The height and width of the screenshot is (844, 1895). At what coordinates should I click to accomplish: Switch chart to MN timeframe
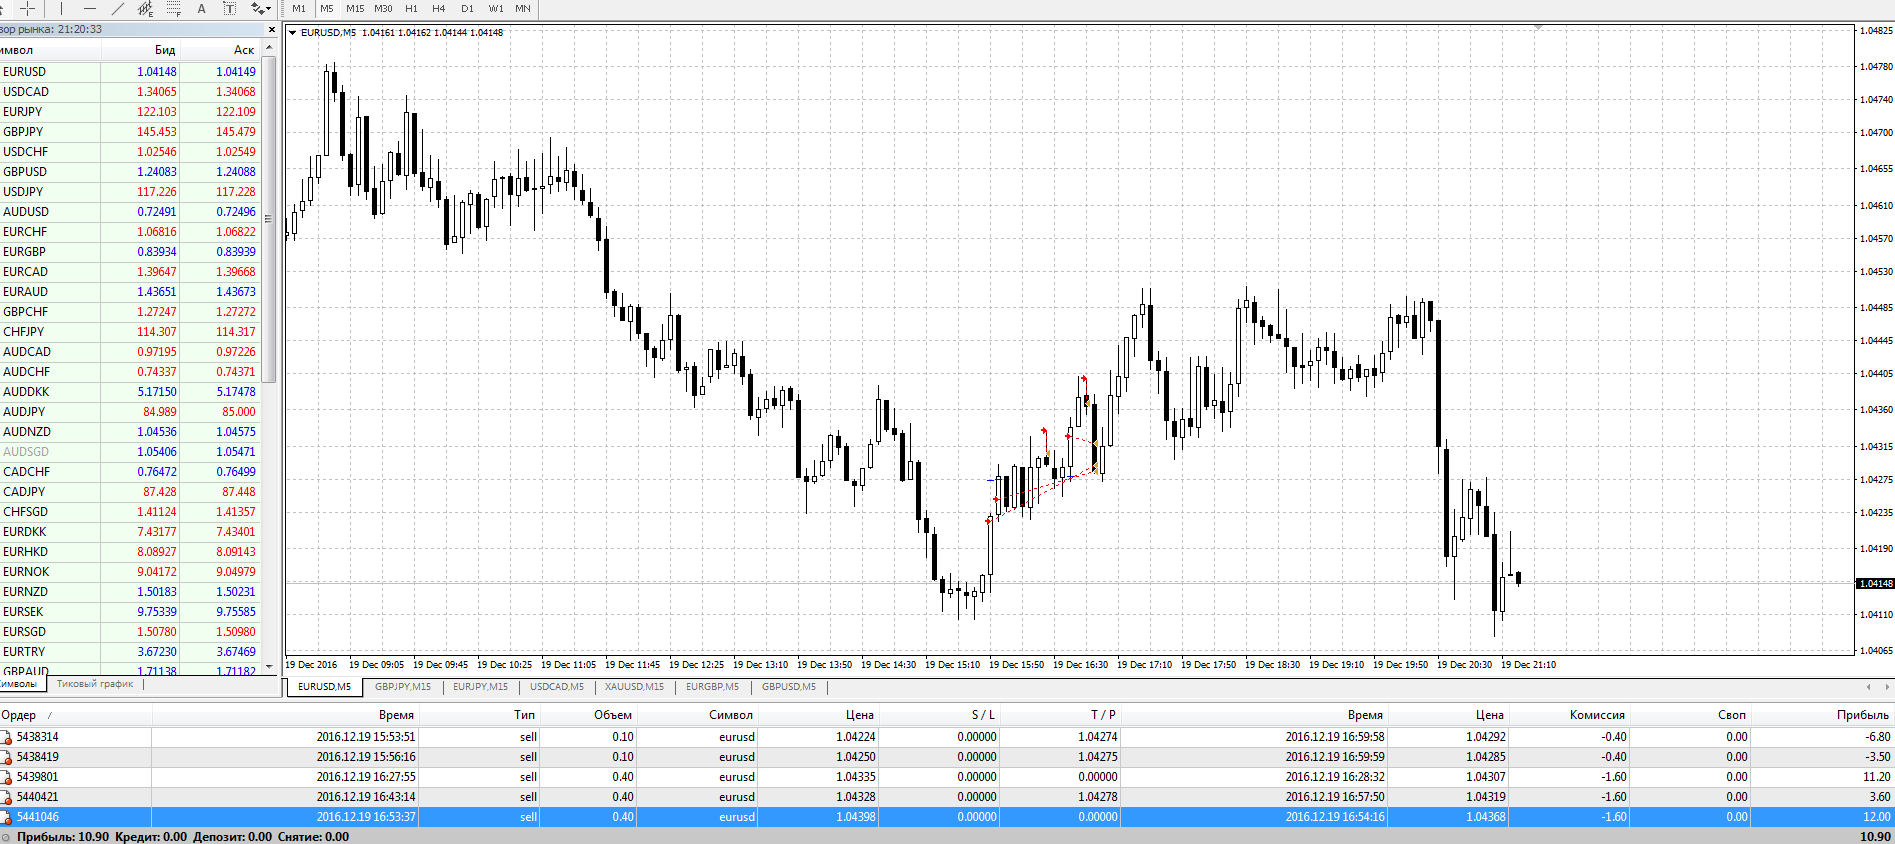pos(523,8)
